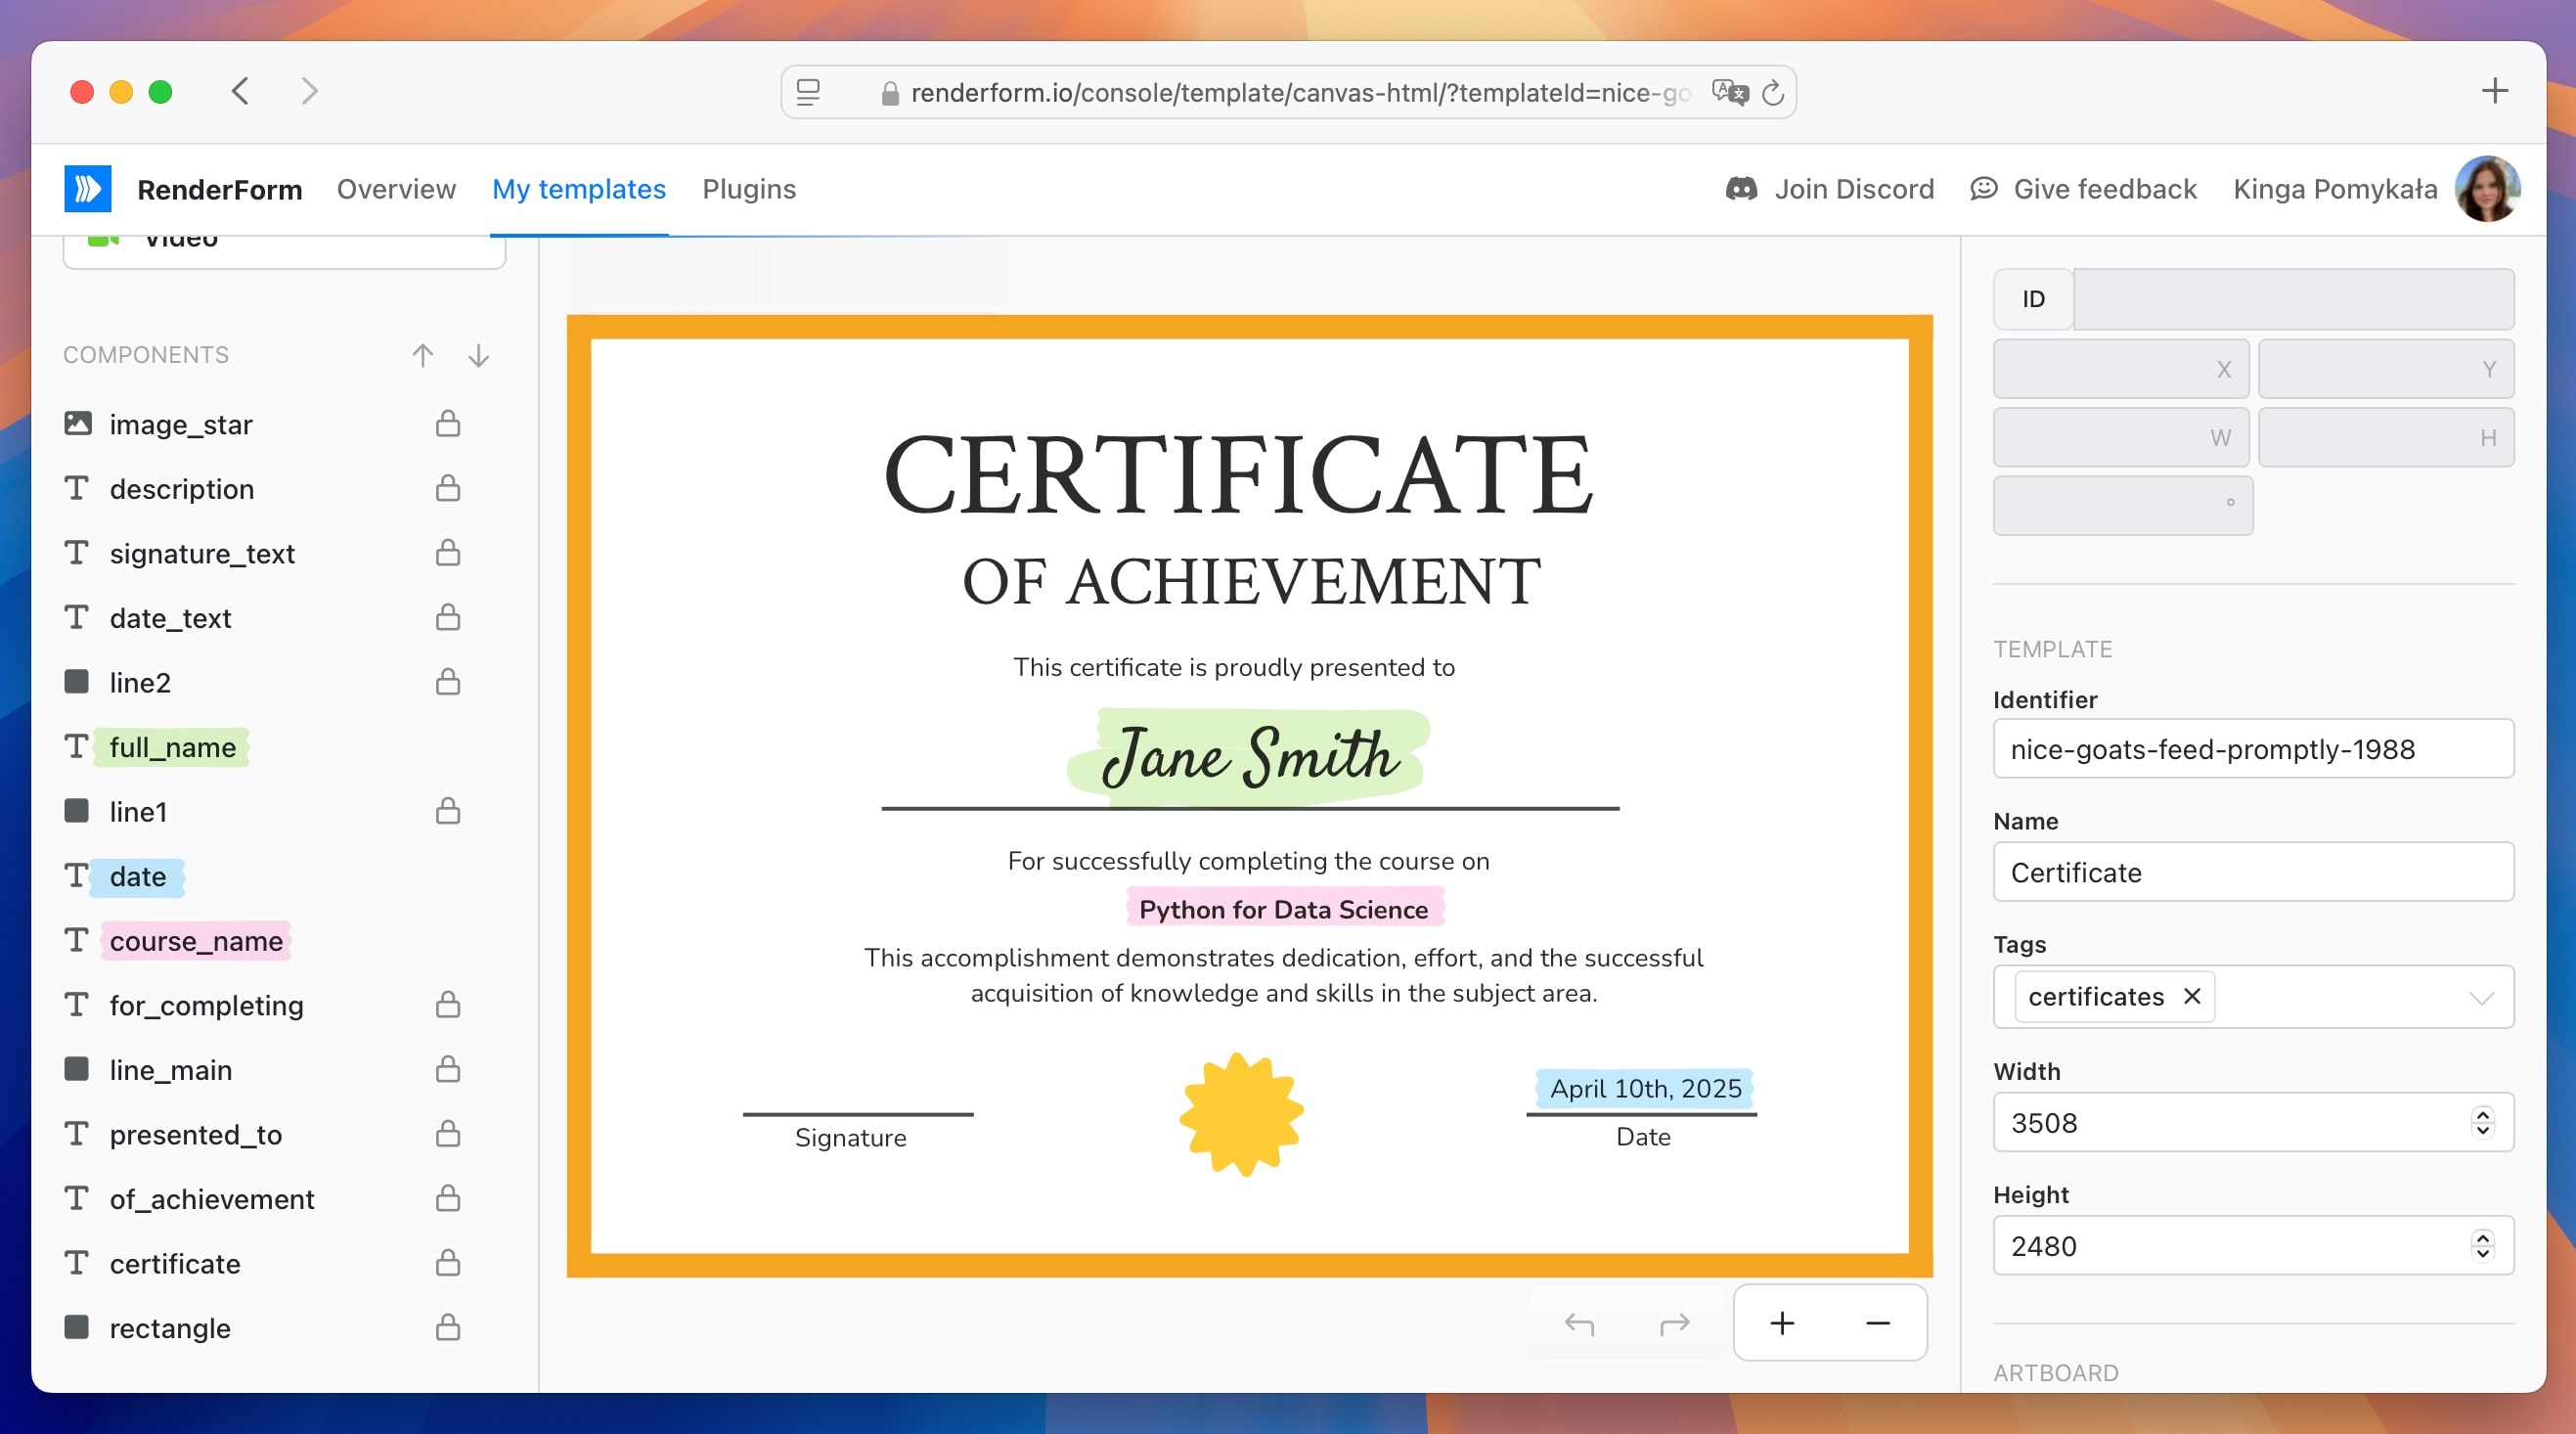Click the image_star image icon

[x=78, y=423]
